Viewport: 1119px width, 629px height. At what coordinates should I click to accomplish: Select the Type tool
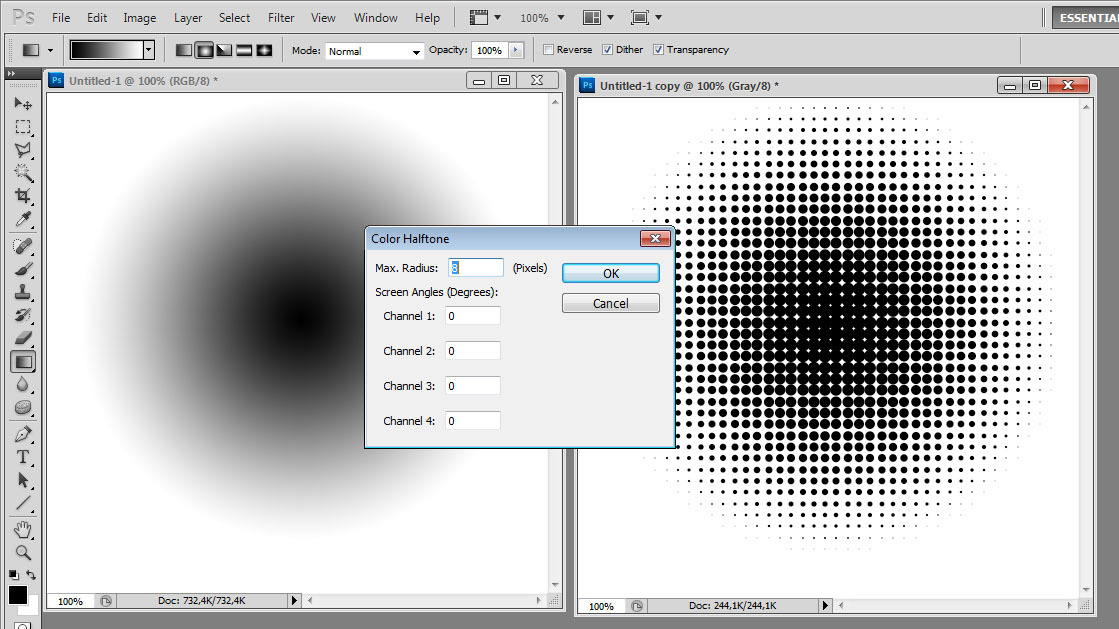pyautogui.click(x=23, y=457)
